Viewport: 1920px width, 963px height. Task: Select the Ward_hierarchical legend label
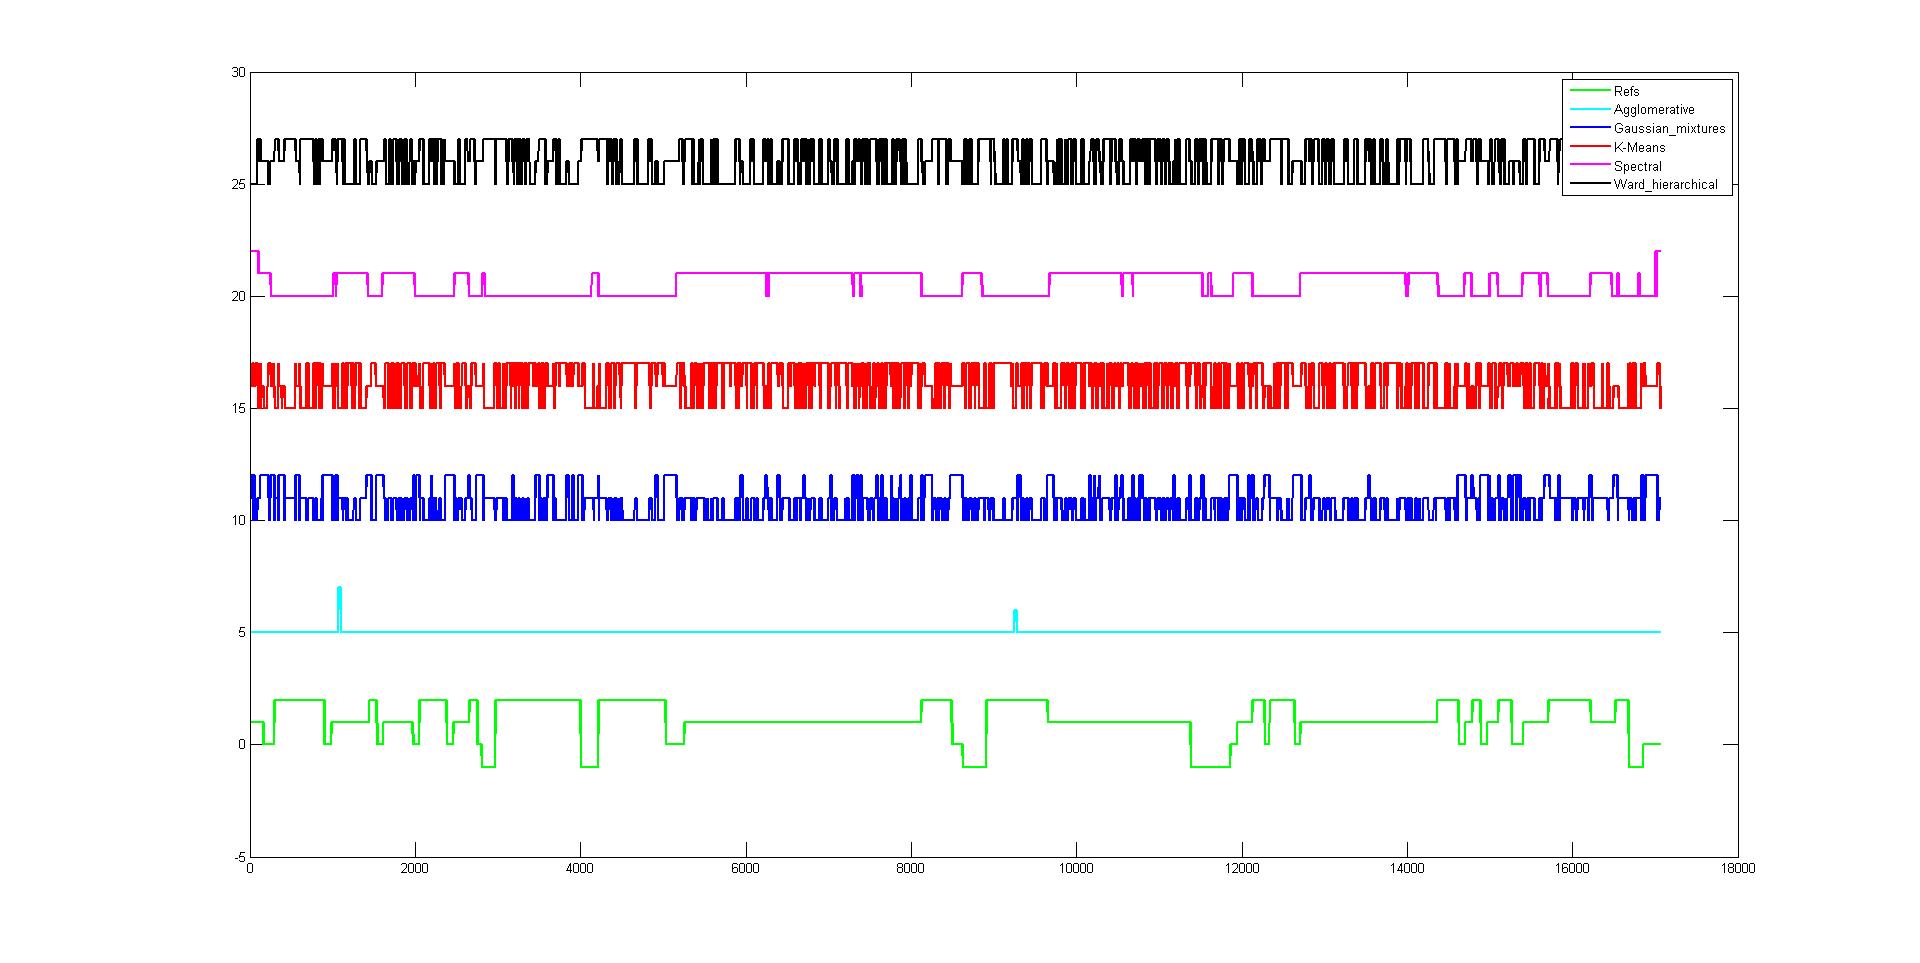click(1665, 184)
